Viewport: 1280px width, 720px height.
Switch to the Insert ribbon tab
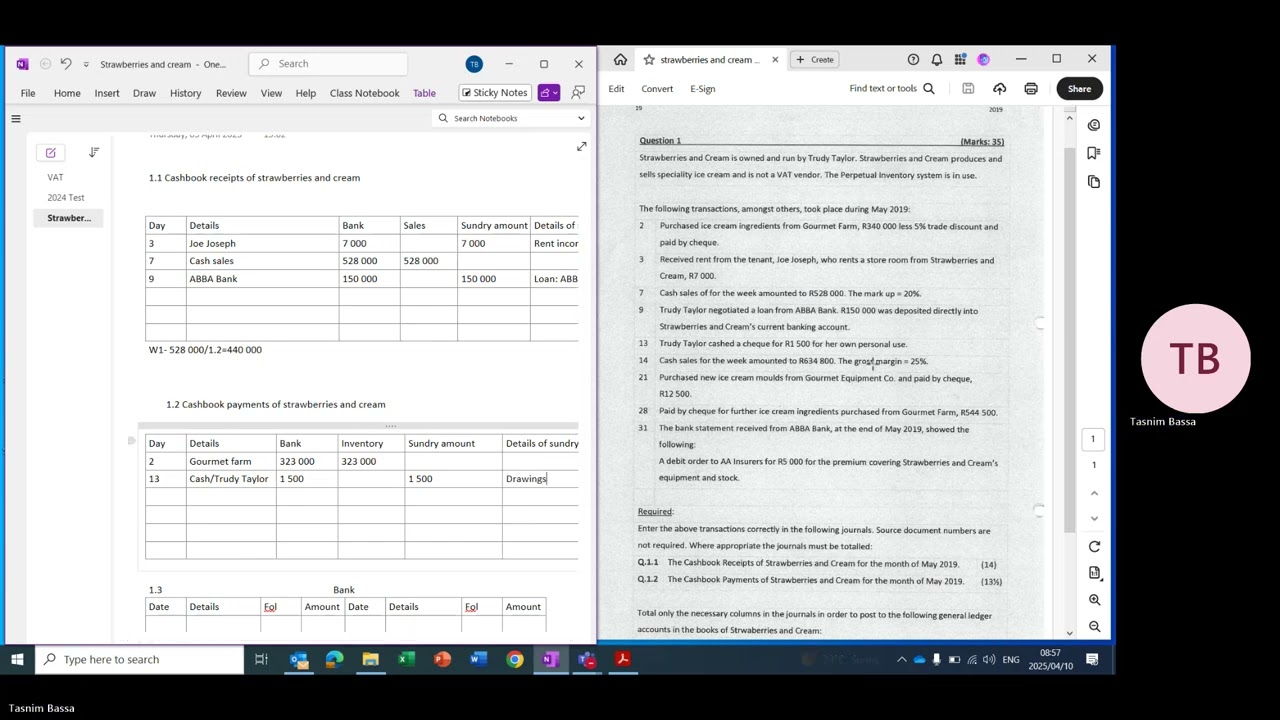pos(107,93)
